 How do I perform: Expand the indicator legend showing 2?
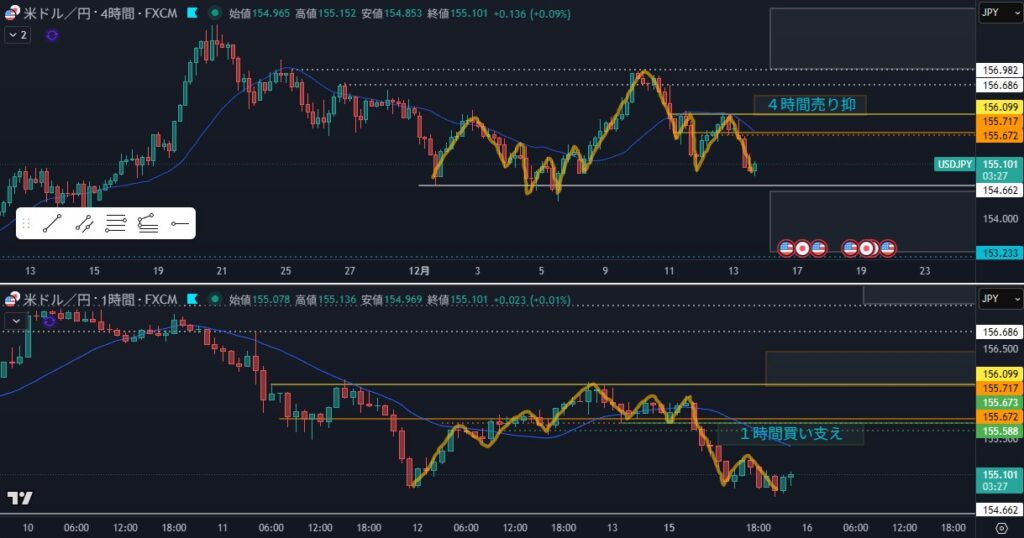pyautogui.click(x=18, y=35)
